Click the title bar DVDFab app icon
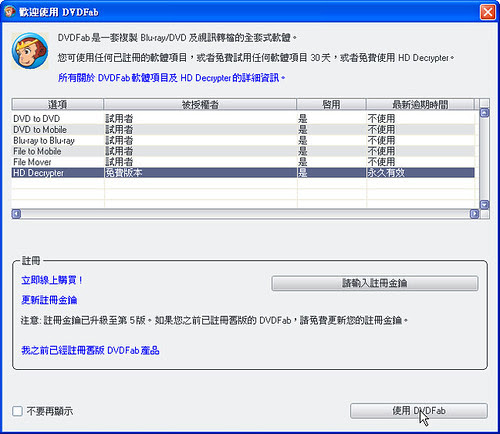 pos(9,12)
